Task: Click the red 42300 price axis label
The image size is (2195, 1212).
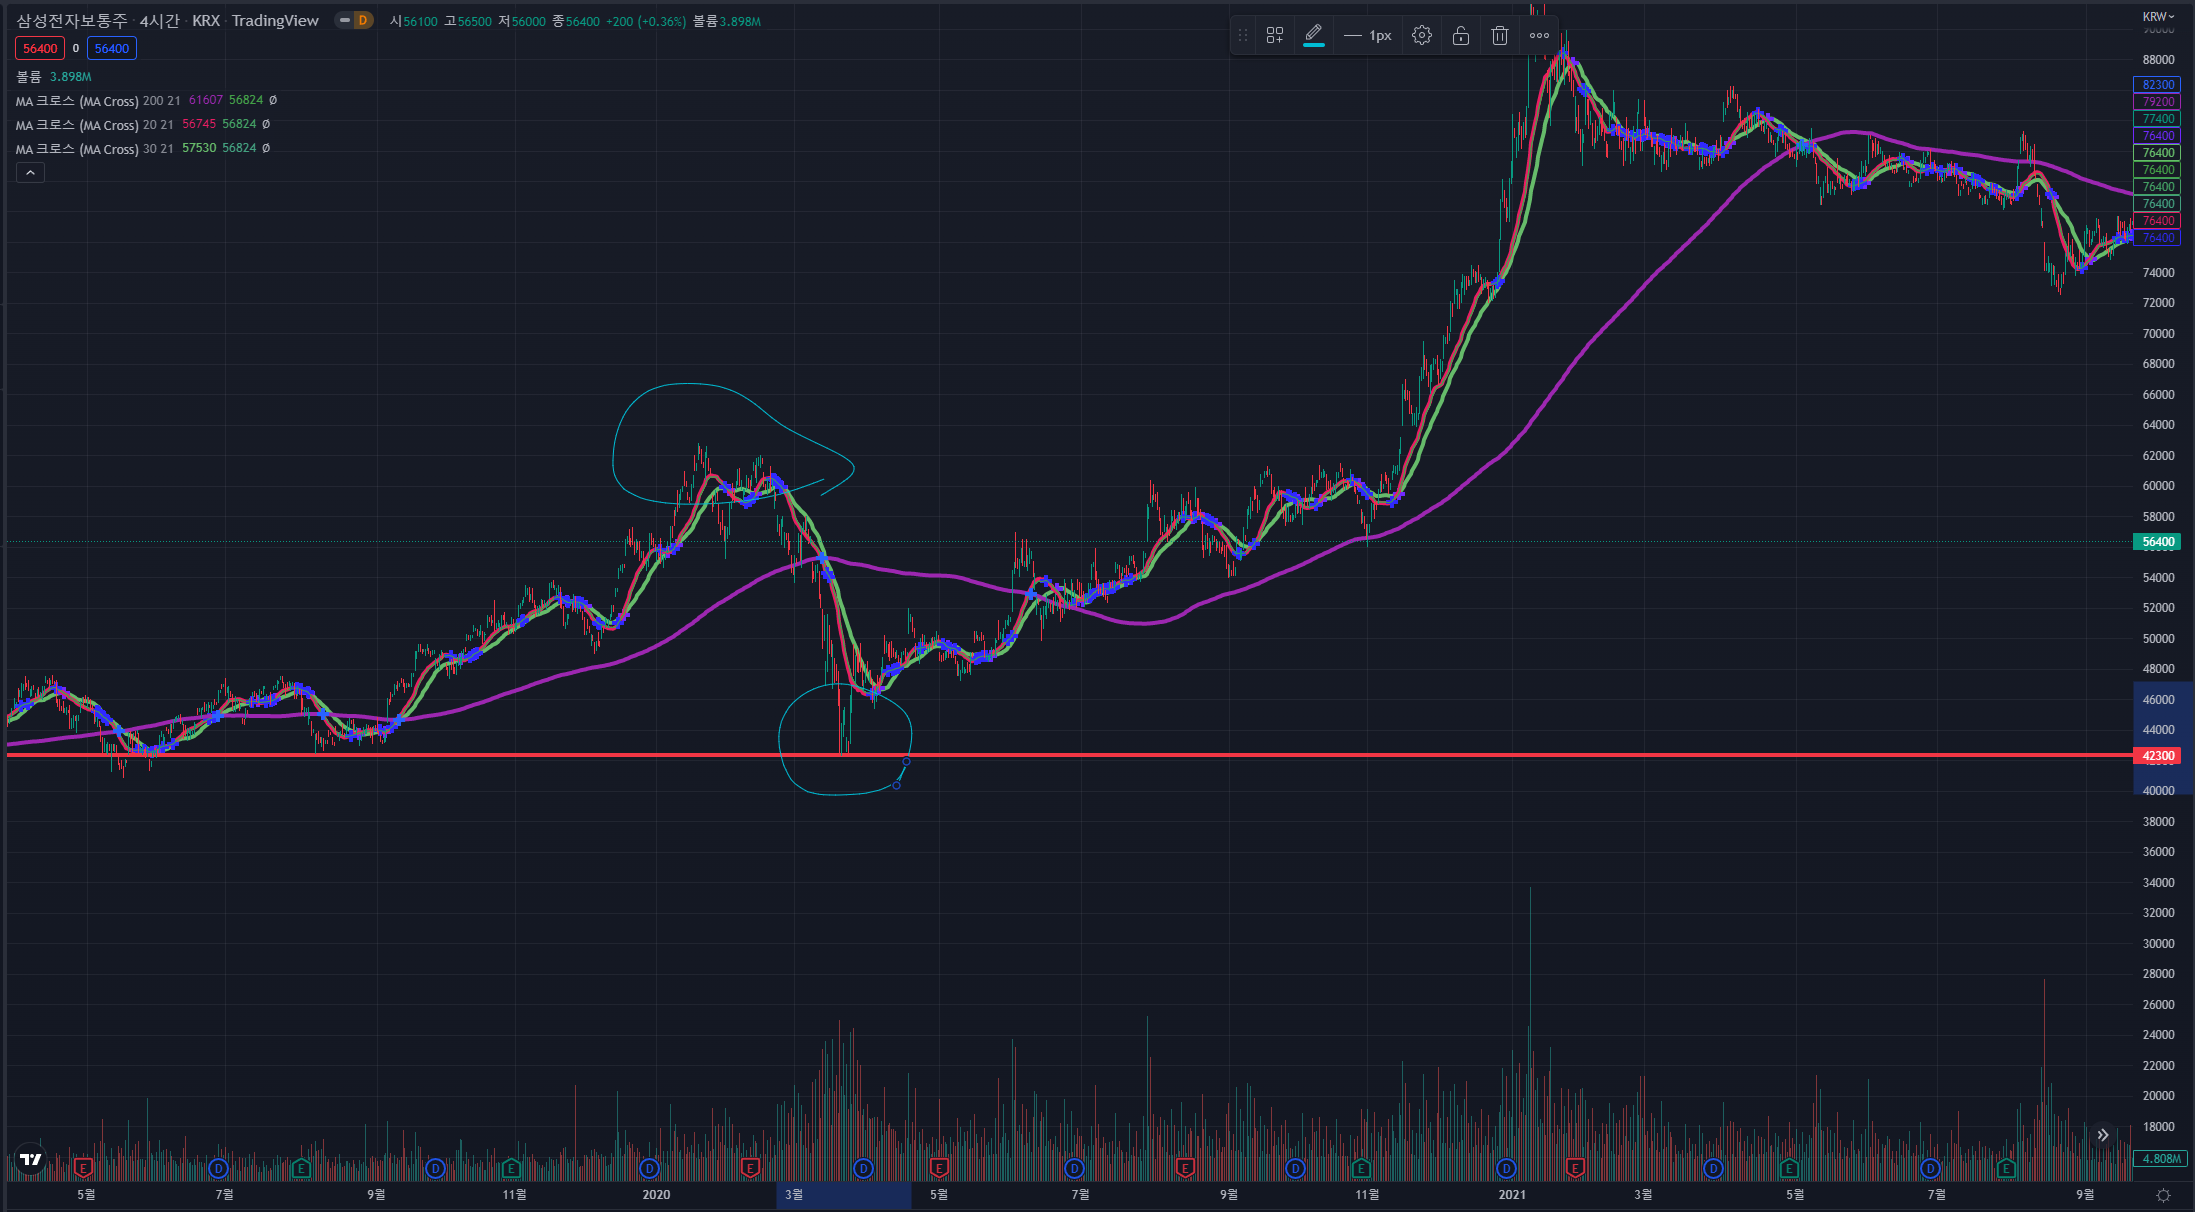Action: pyautogui.click(x=2158, y=756)
